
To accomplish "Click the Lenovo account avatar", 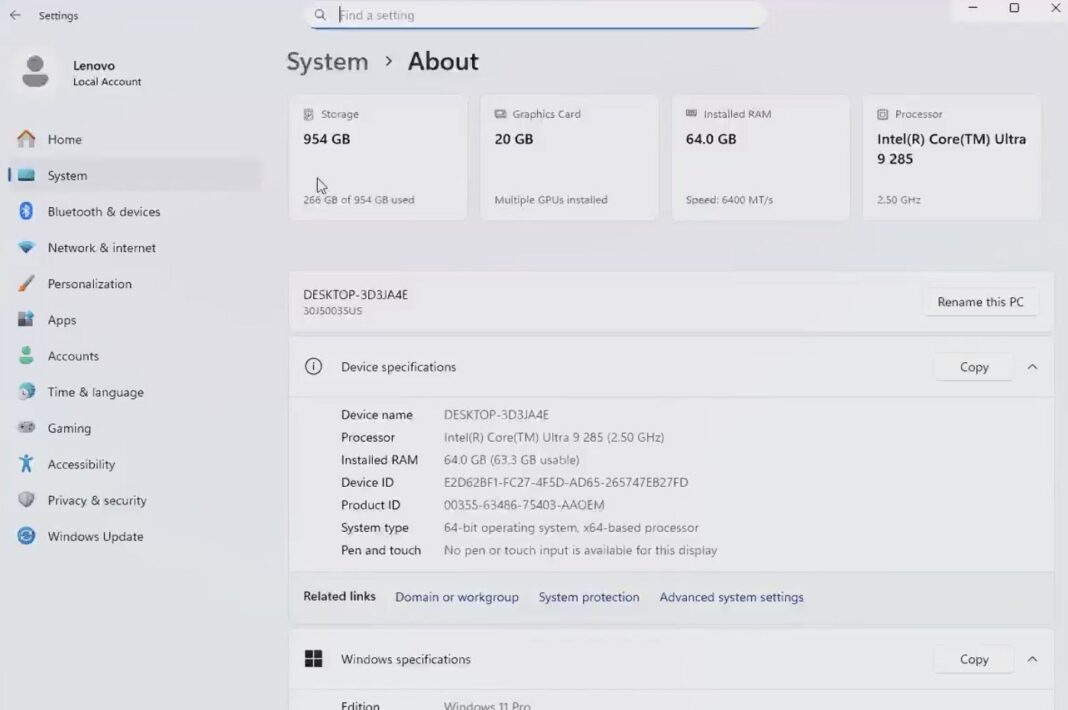I will 35,72.
